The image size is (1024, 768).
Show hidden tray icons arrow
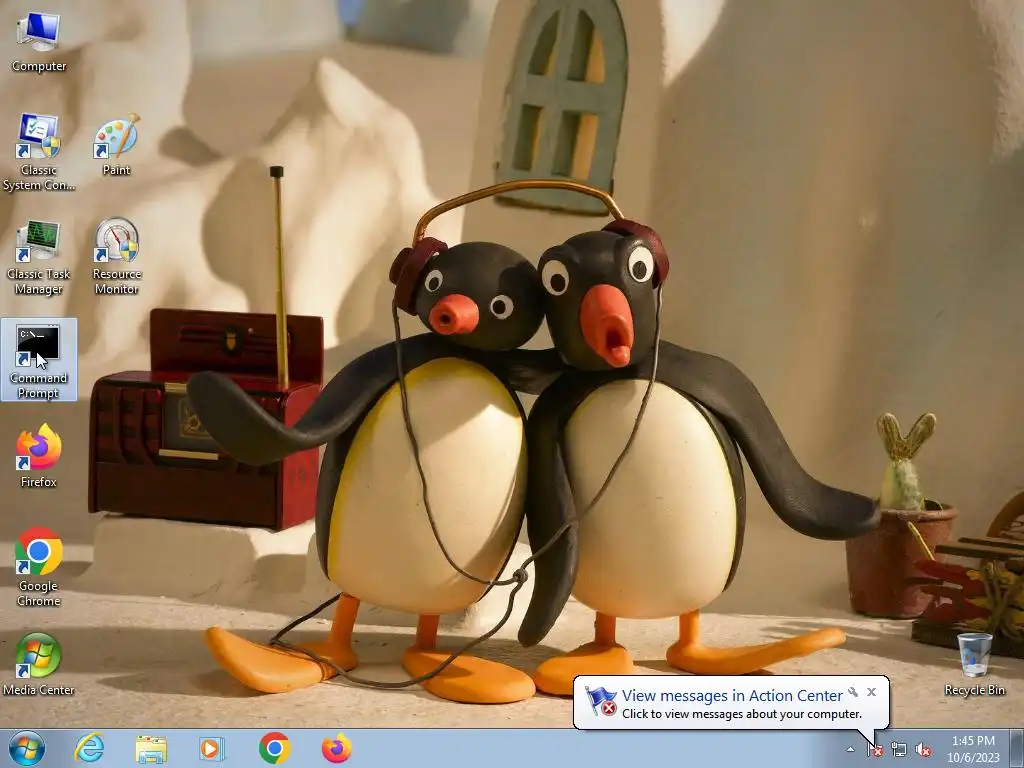click(x=850, y=750)
